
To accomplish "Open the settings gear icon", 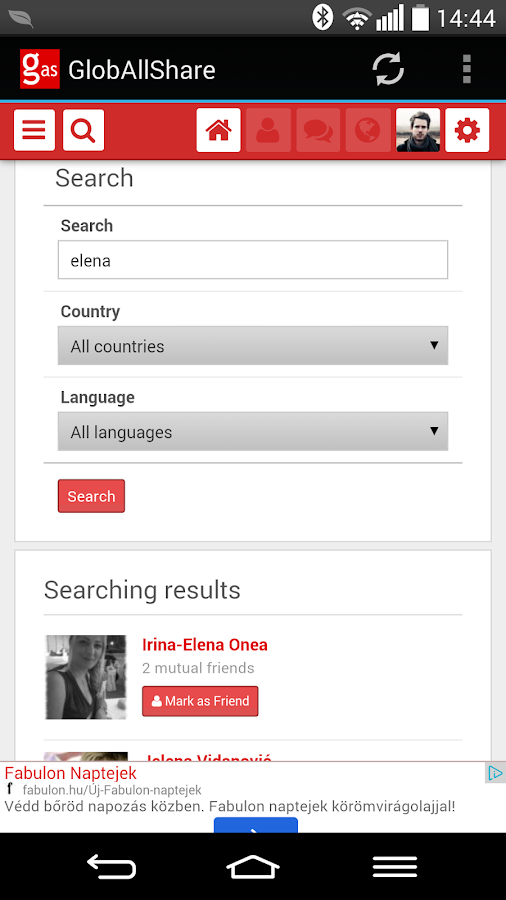I will pyautogui.click(x=467, y=130).
